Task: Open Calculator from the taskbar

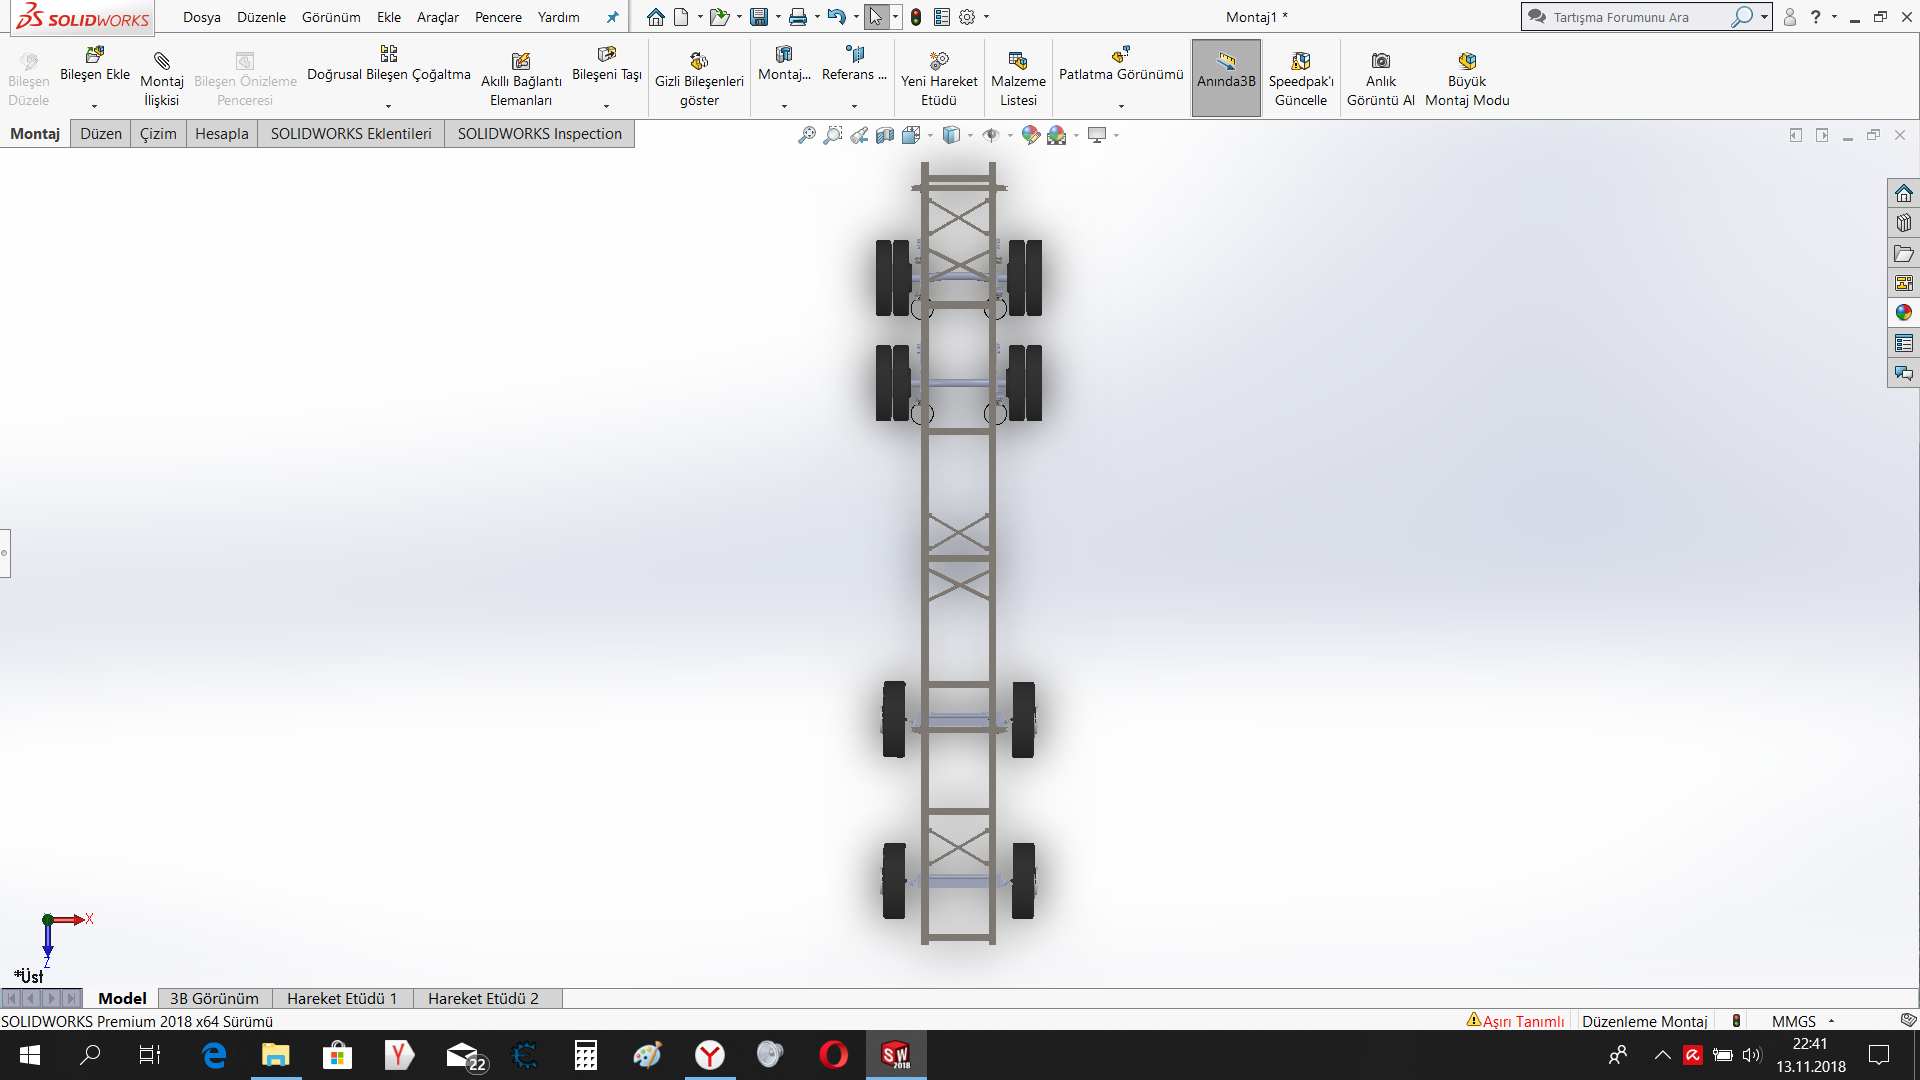Action: click(586, 1055)
